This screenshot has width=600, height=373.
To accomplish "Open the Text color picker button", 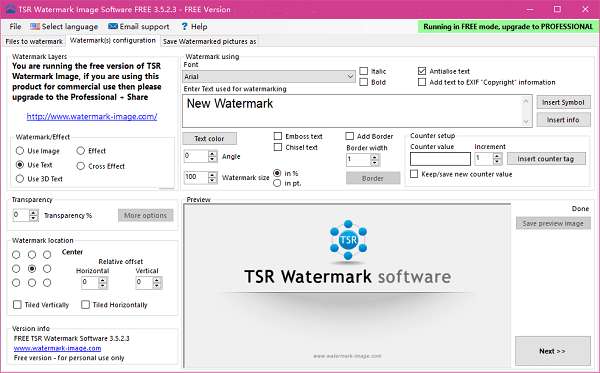I will [x=209, y=138].
